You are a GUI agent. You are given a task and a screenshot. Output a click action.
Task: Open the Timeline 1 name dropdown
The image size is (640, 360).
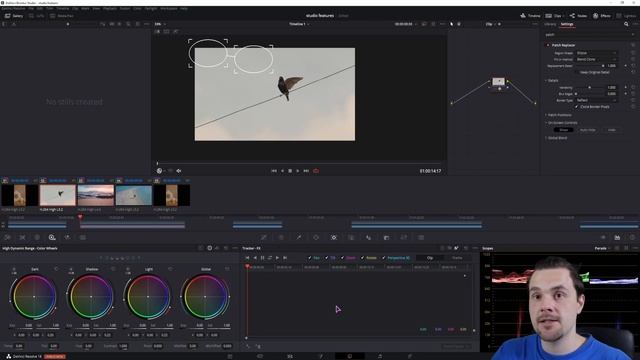pyautogui.click(x=299, y=24)
